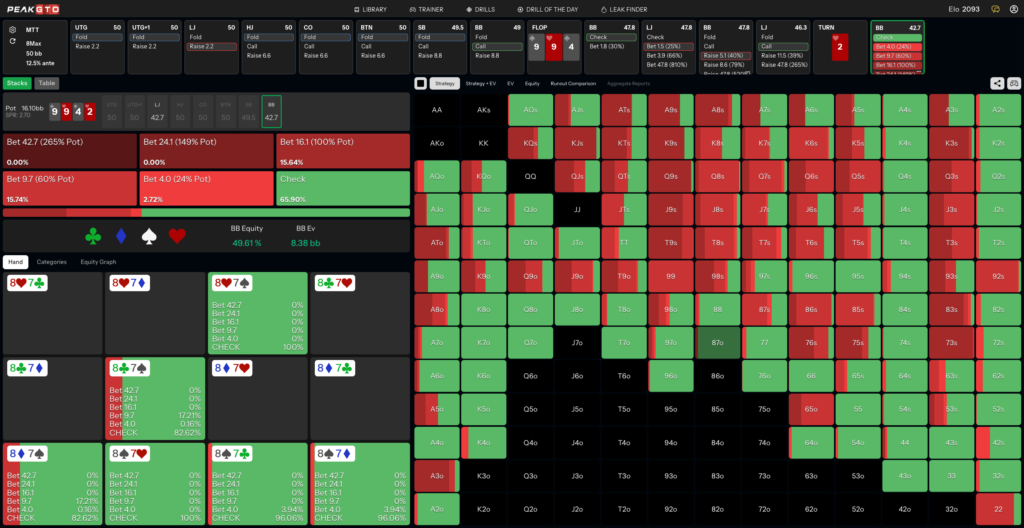This screenshot has width=1024, height=528.
Task: Switch to the Strategy + EV tab
Action: [479, 83]
